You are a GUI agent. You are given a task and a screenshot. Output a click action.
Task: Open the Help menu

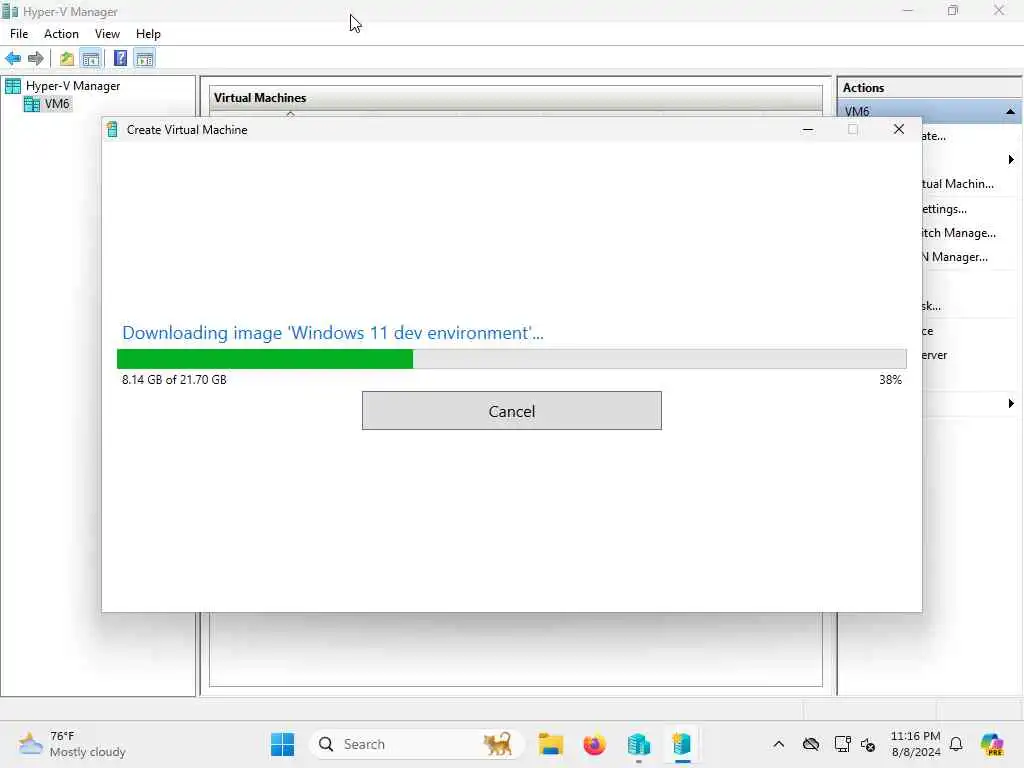(x=148, y=34)
